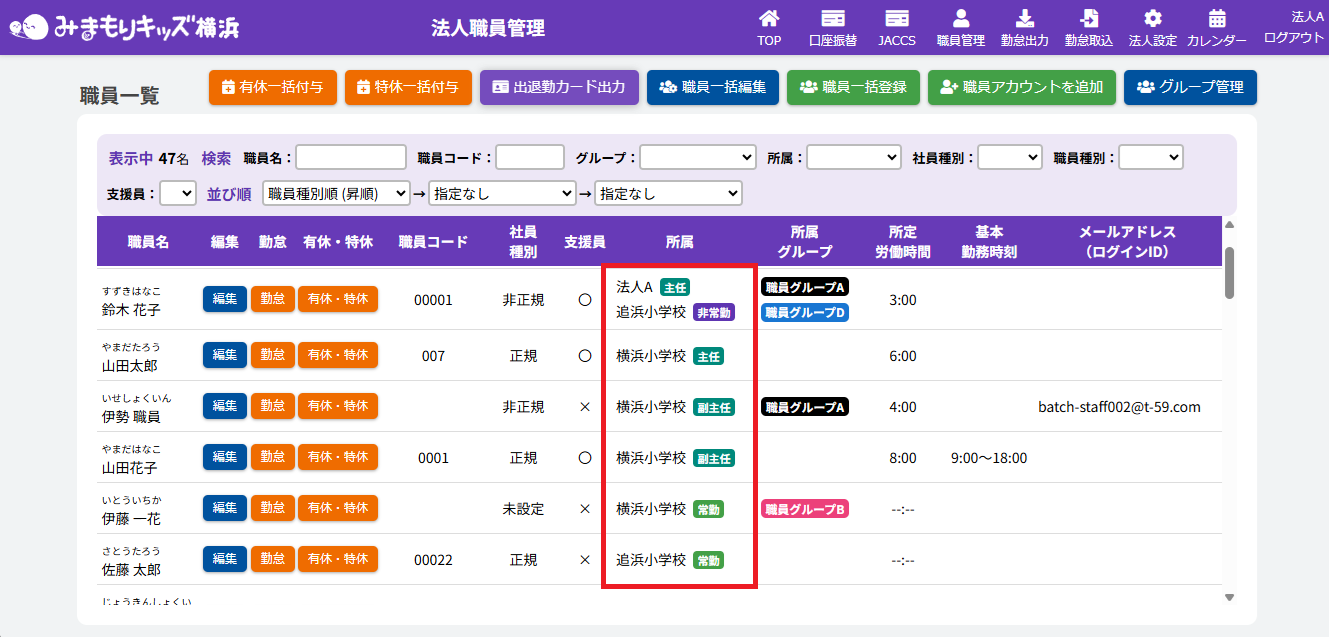
Task: Click 勤怠 for 佐藤 太郎
Action: pos(272,559)
